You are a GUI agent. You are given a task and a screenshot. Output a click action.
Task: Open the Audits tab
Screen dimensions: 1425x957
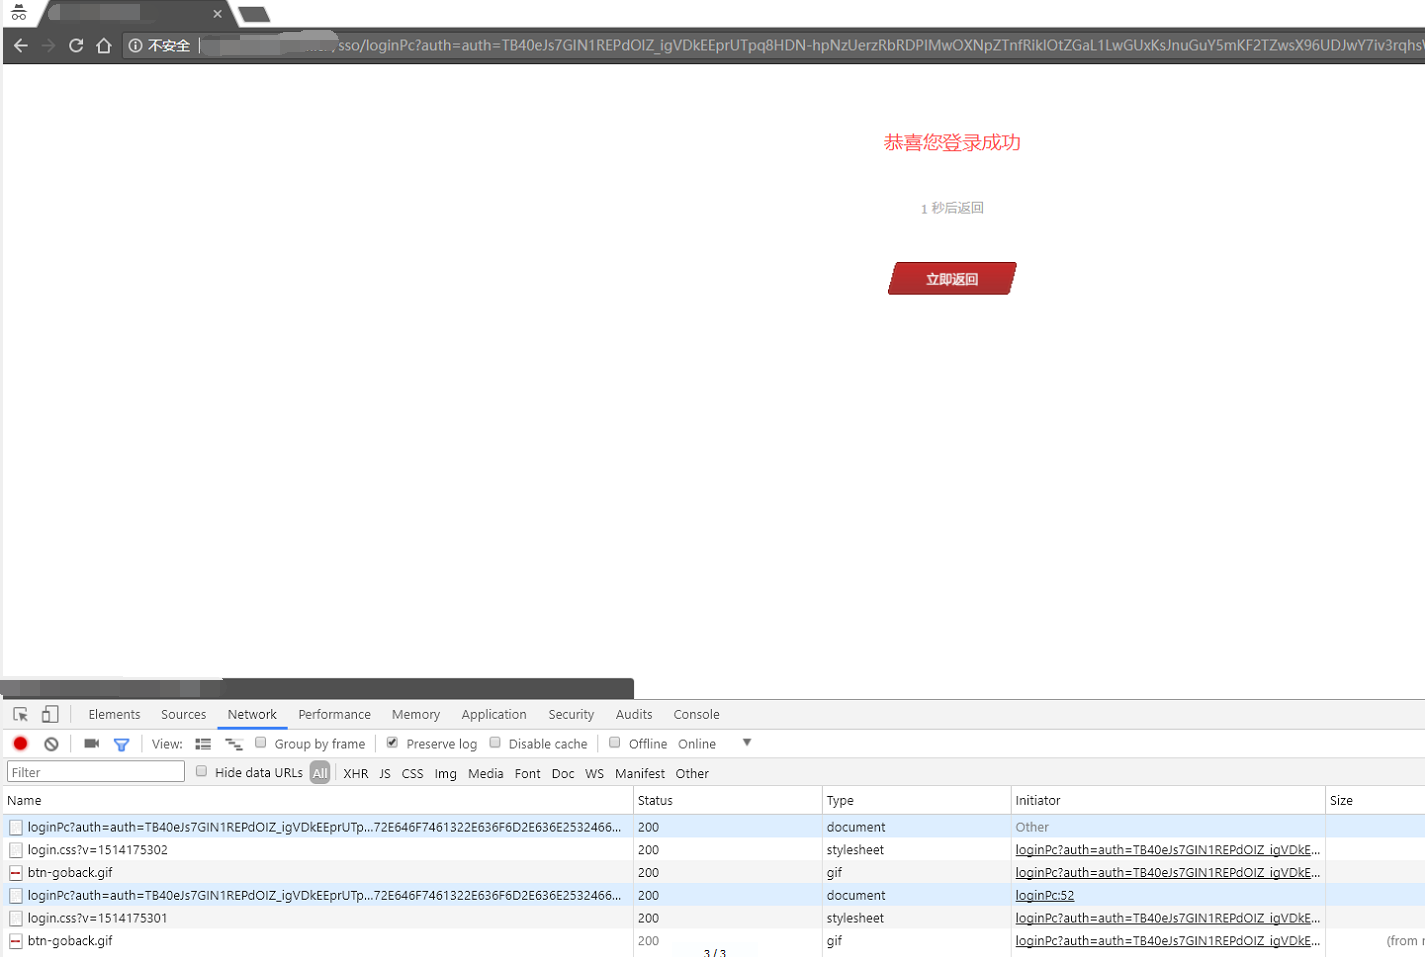pyautogui.click(x=634, y=714)
